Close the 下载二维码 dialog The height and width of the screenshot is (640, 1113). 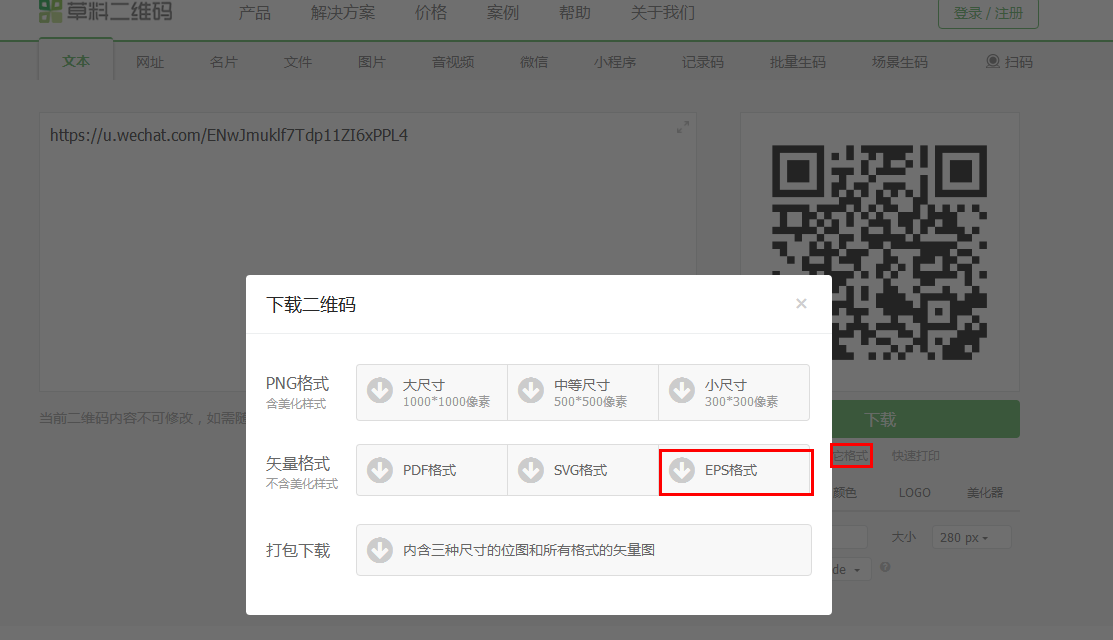tap(801, 304)
